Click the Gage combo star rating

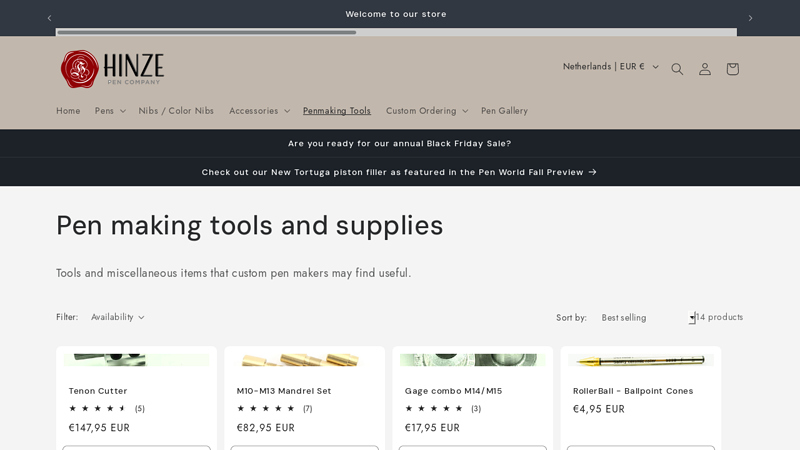click(434, 408)
